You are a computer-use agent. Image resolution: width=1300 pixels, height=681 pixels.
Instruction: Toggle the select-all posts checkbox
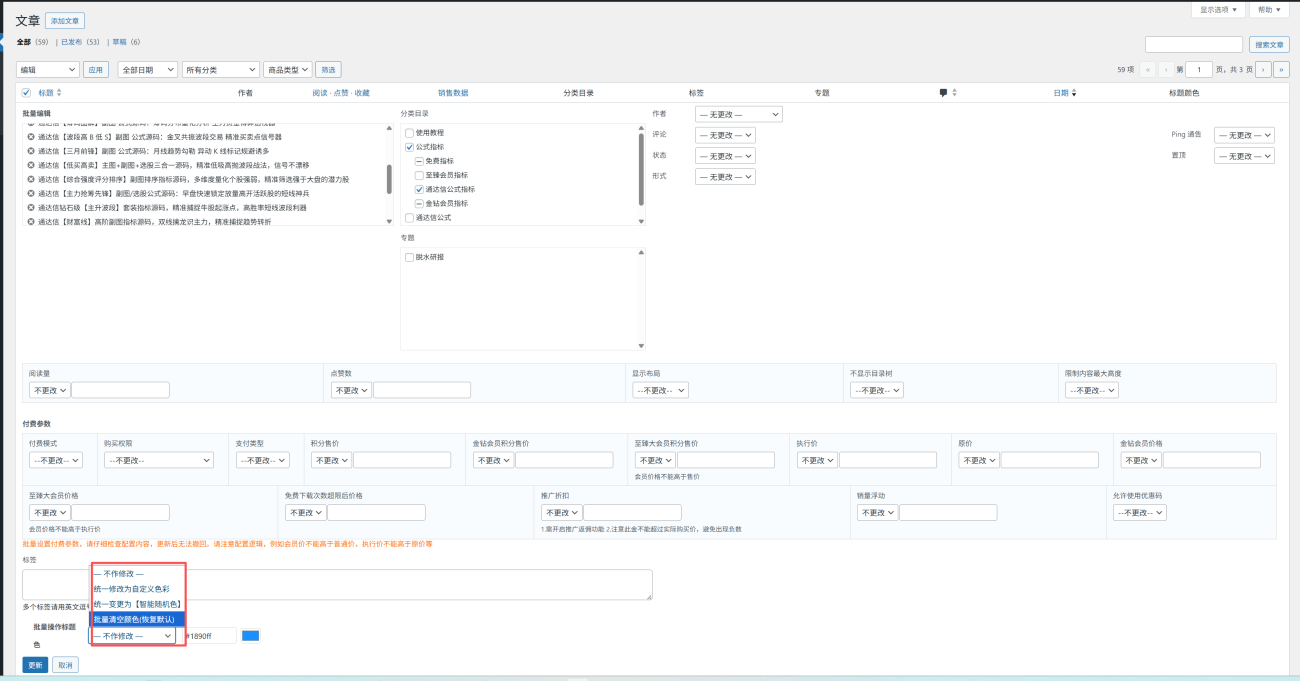coord(26,92)
